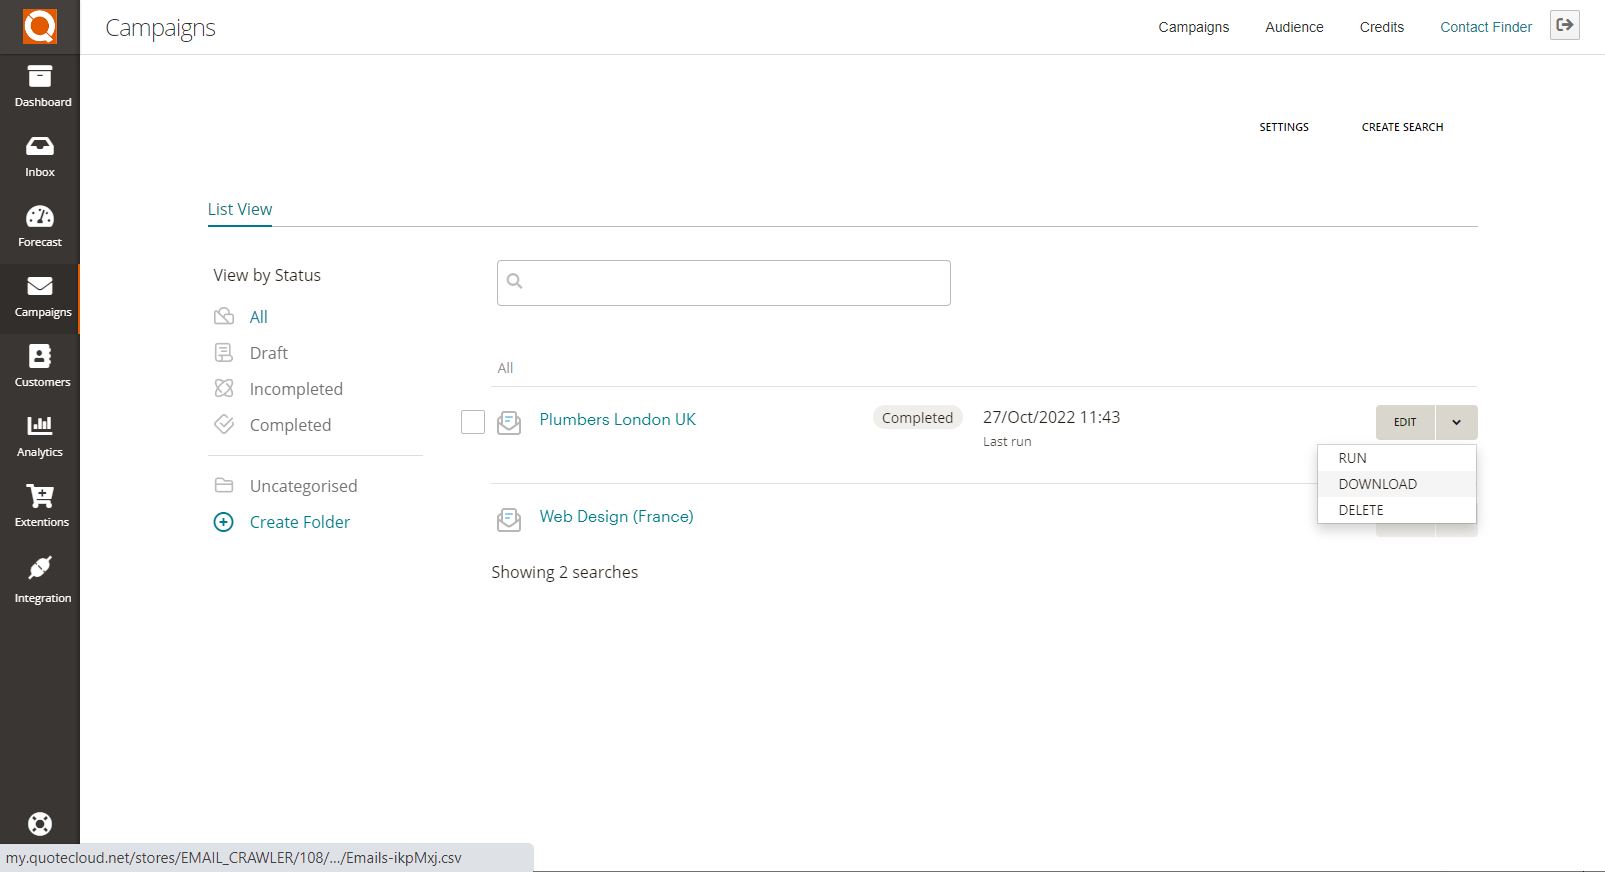1605x872 pixels.
Task: Click the 27/Oct/2022 11:43 last run date
Action: tap(1051, 417)
